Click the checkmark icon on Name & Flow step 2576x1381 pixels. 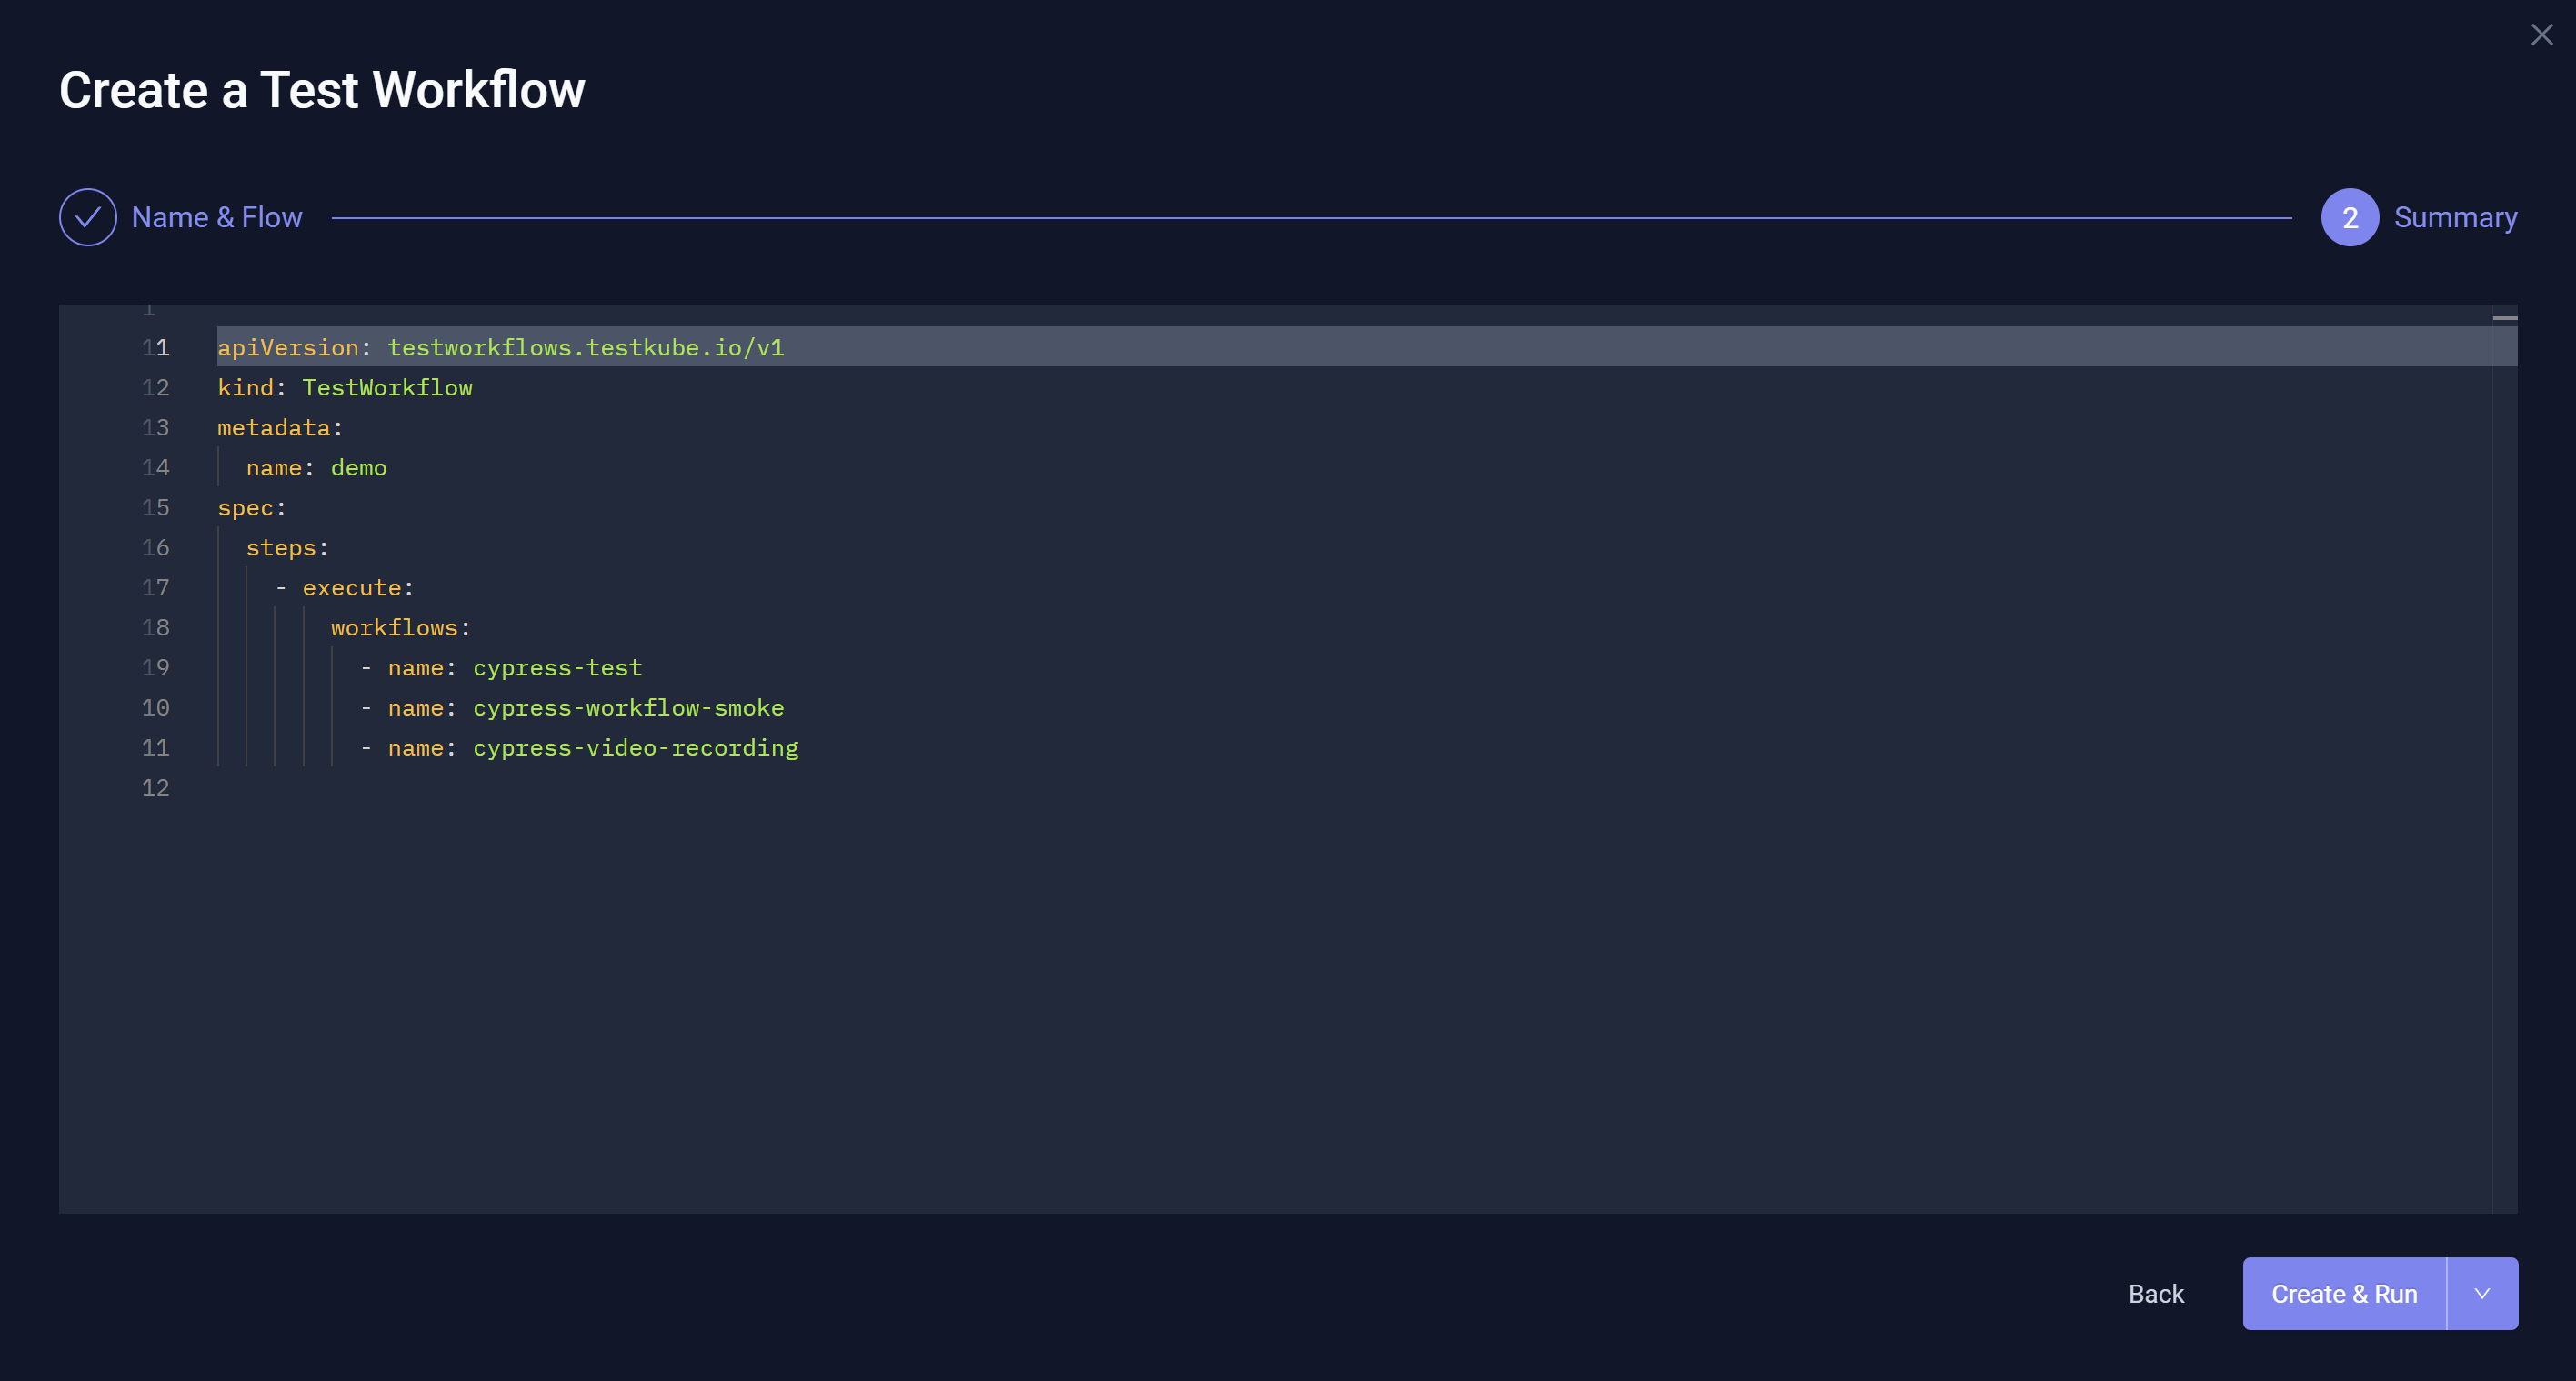(88, 217)
